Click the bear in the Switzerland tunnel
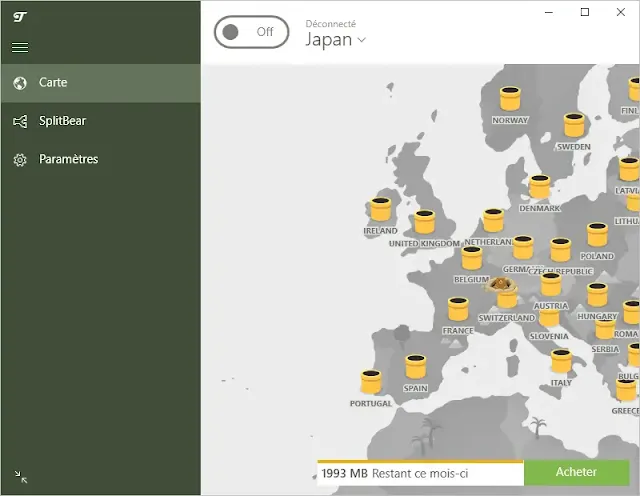Viewport: 640px width, 496px height. 500,284
